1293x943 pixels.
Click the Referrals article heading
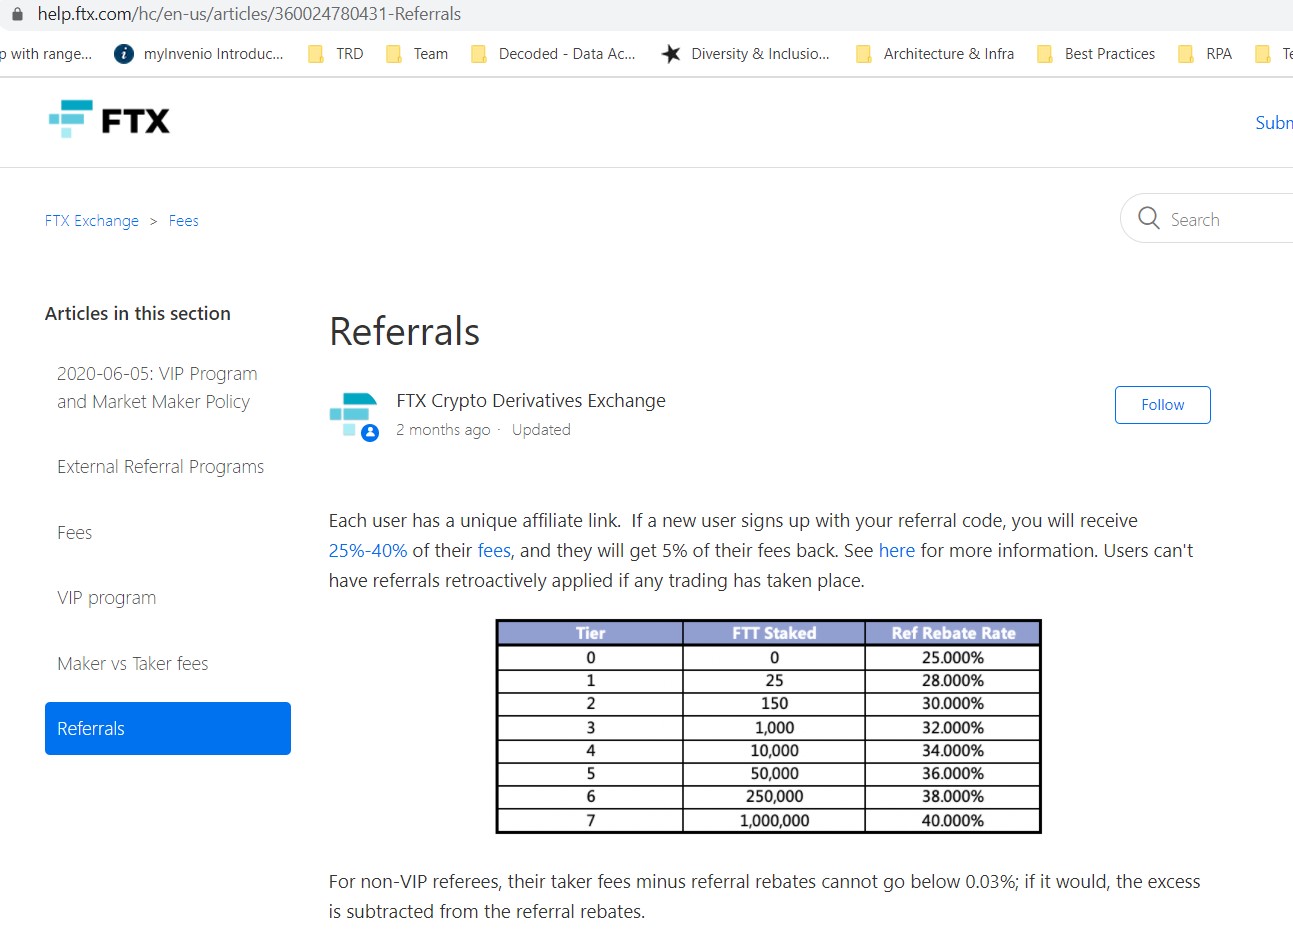[x=405, y=332]
